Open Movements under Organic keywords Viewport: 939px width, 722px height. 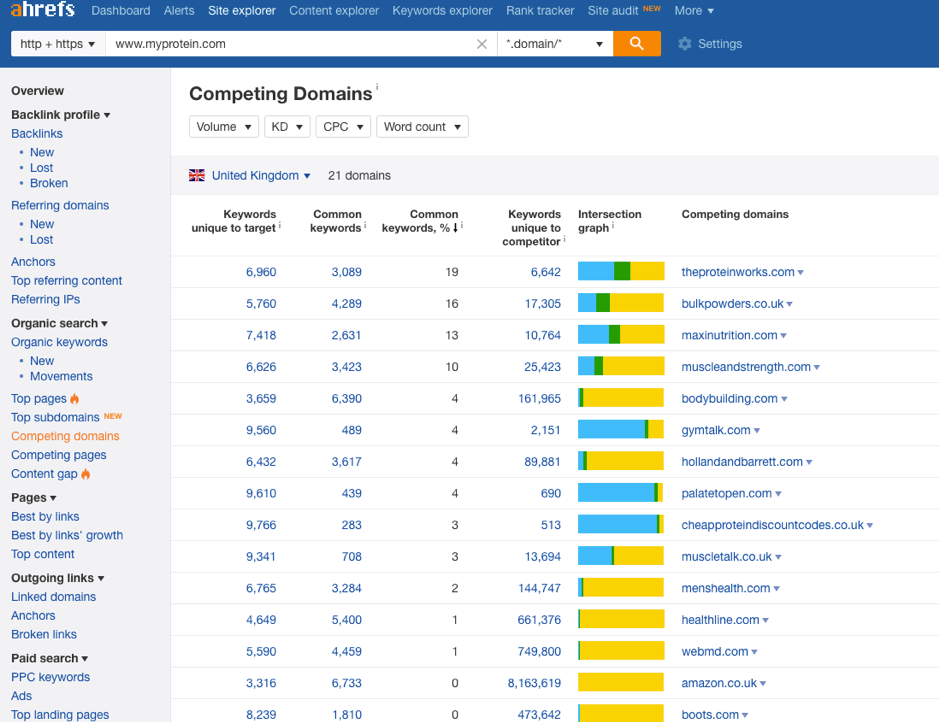coord(61,377)
